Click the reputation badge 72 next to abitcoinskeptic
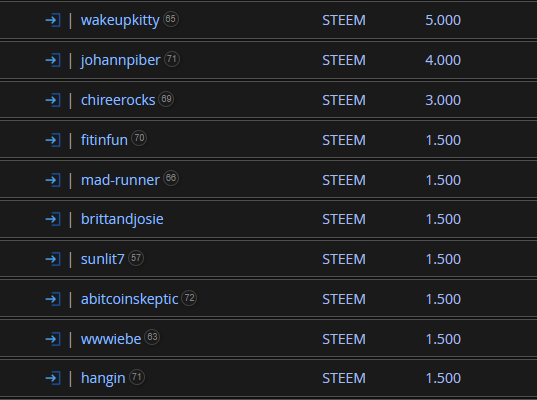The width and height of the screenshot is (537, 400). [x=189, y=298]
